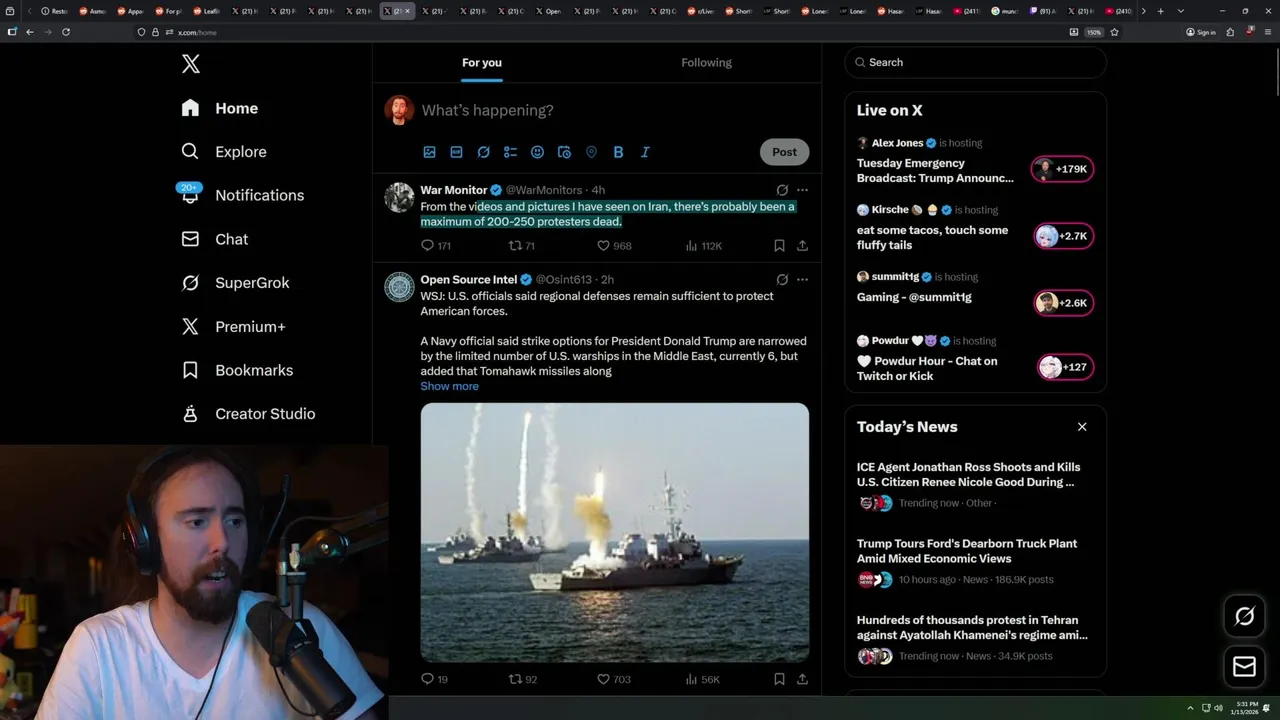The height and width of the screenshot is (720, 1280).
Task: Repost the Open Source Intel post
Action: [x=523, y=679]
